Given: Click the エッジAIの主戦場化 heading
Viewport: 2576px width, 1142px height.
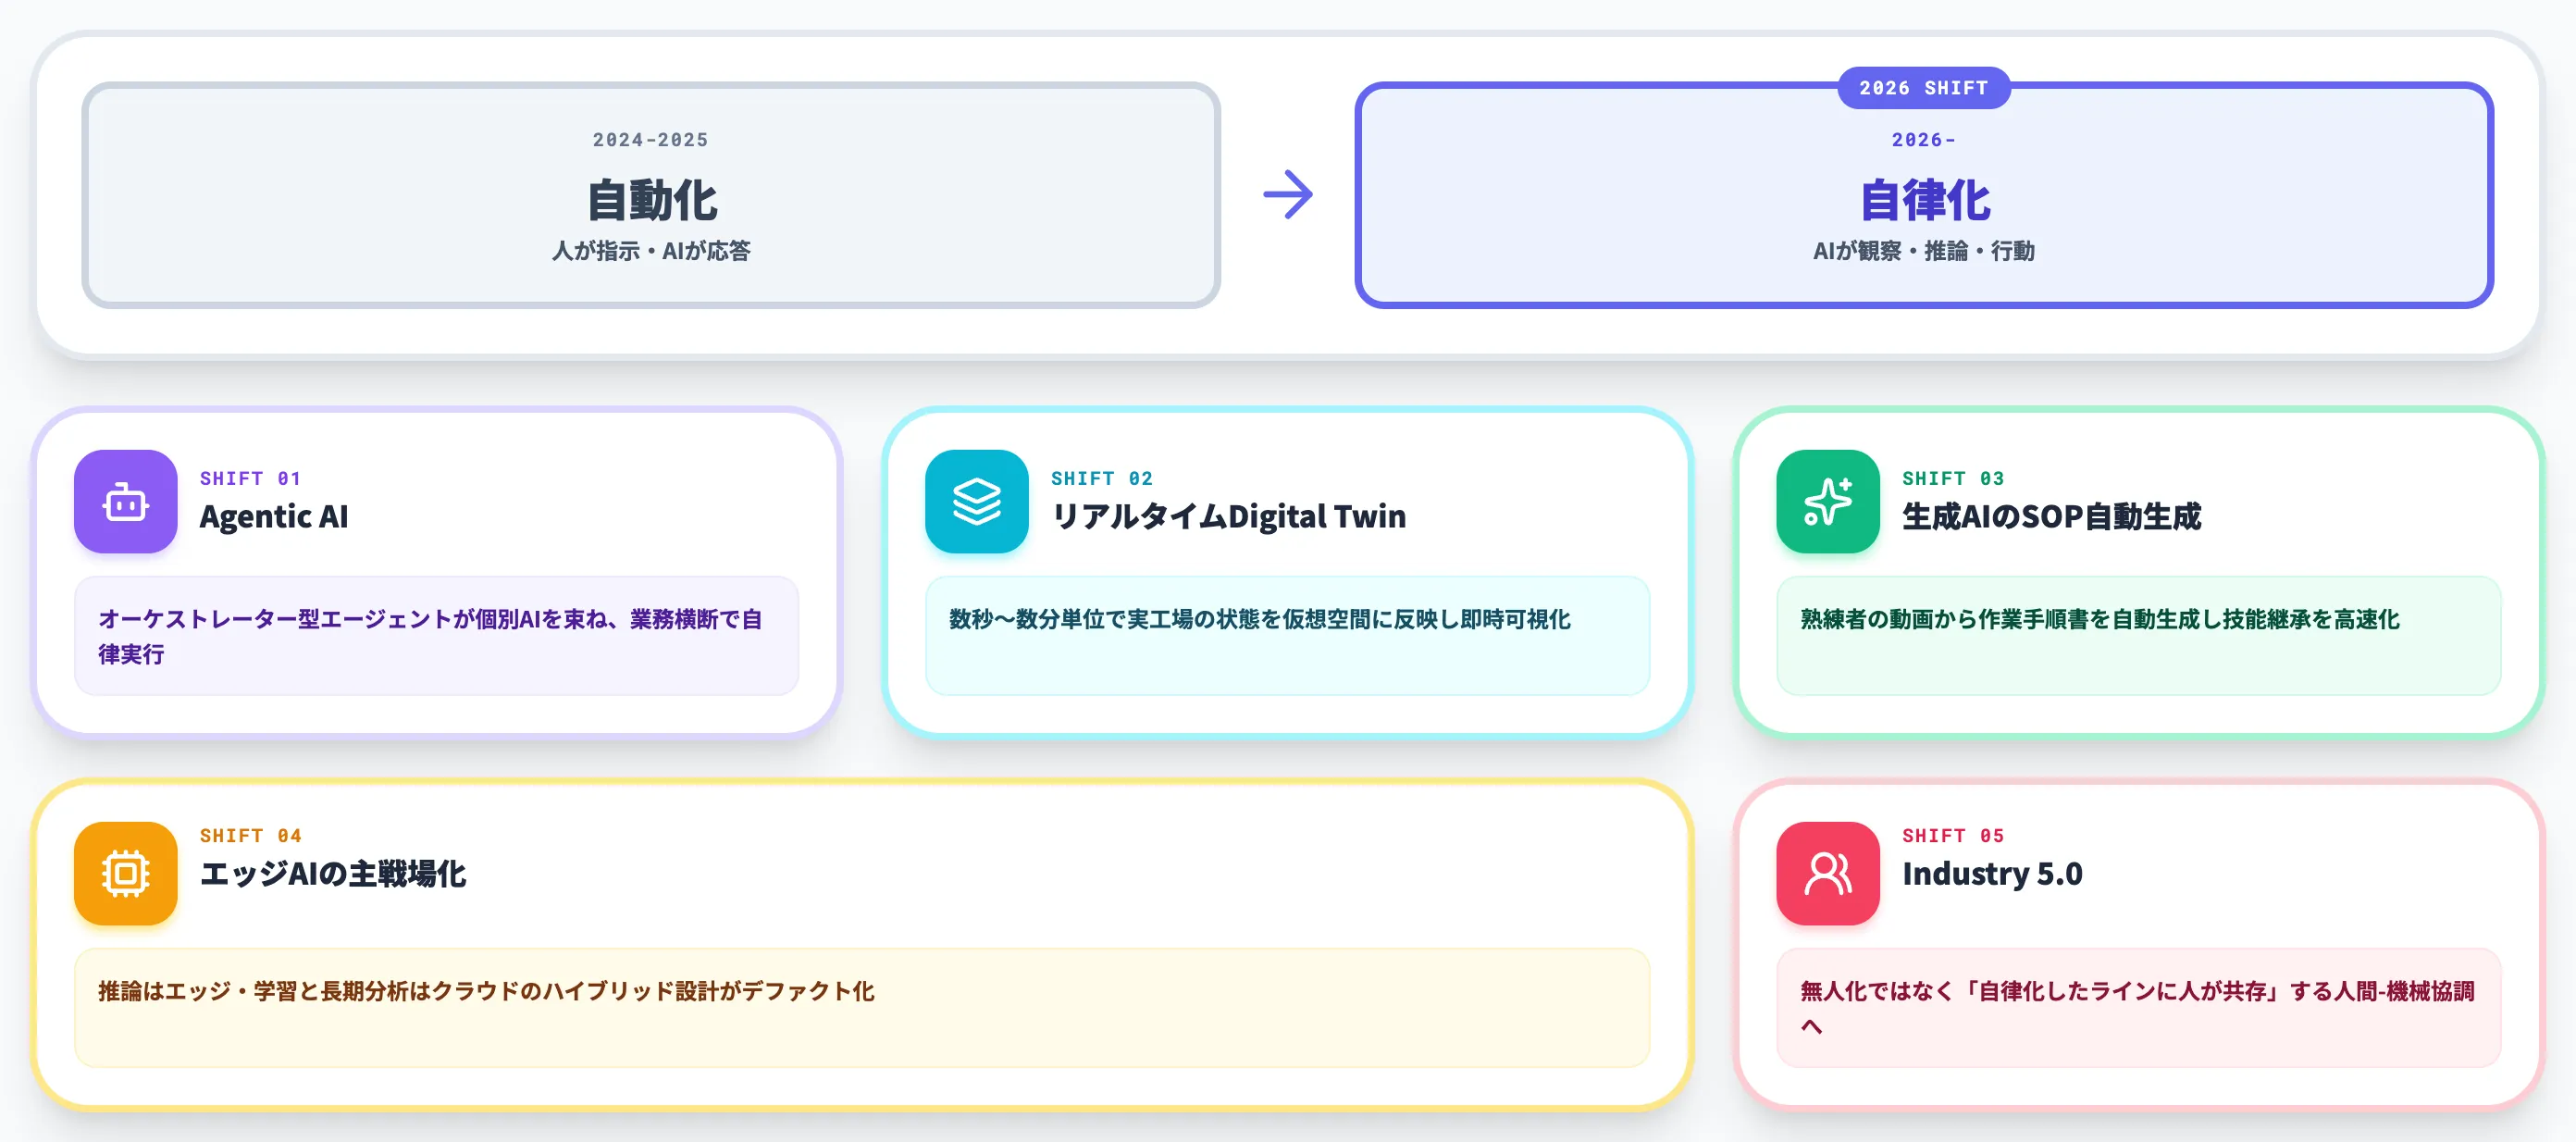Looking at the screenshot, I should 332,873.
